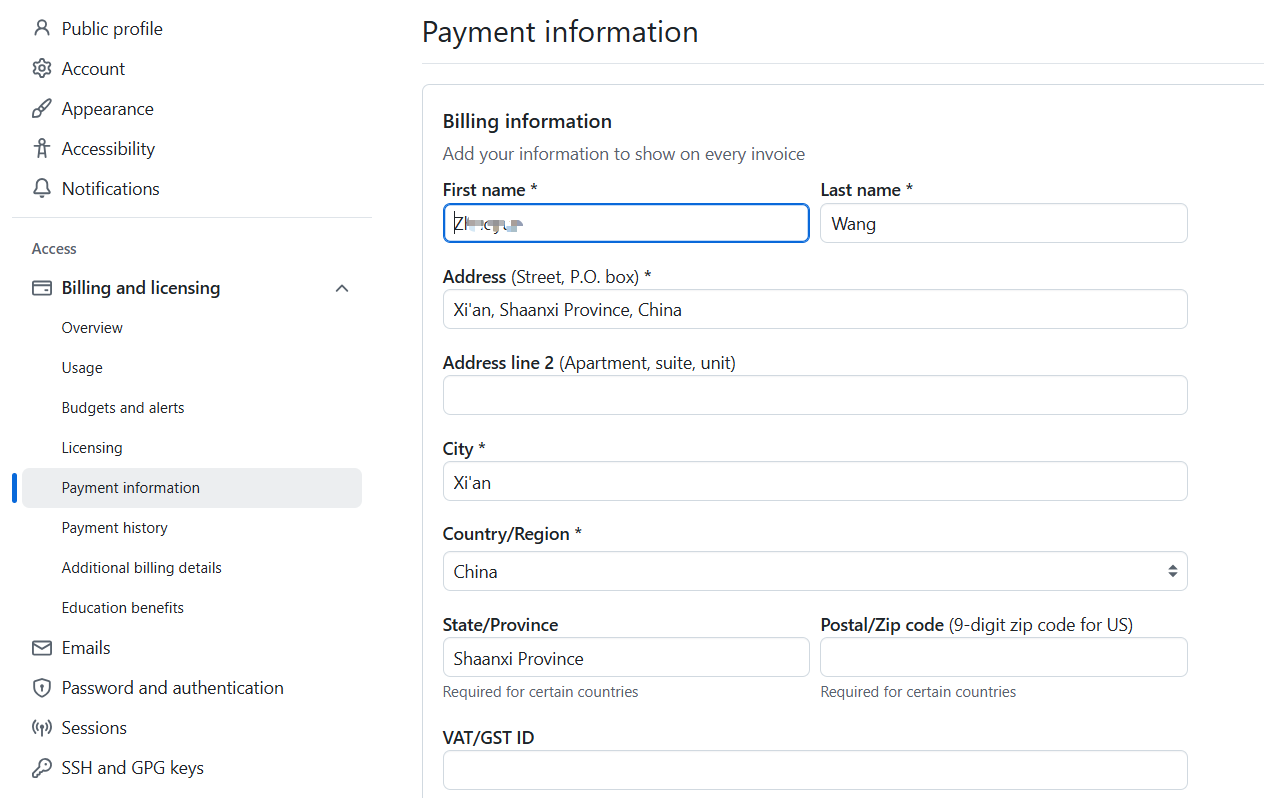Open the Country/Region dropdown
This screenshot has height=798, width=1264.
pos(814,571)
